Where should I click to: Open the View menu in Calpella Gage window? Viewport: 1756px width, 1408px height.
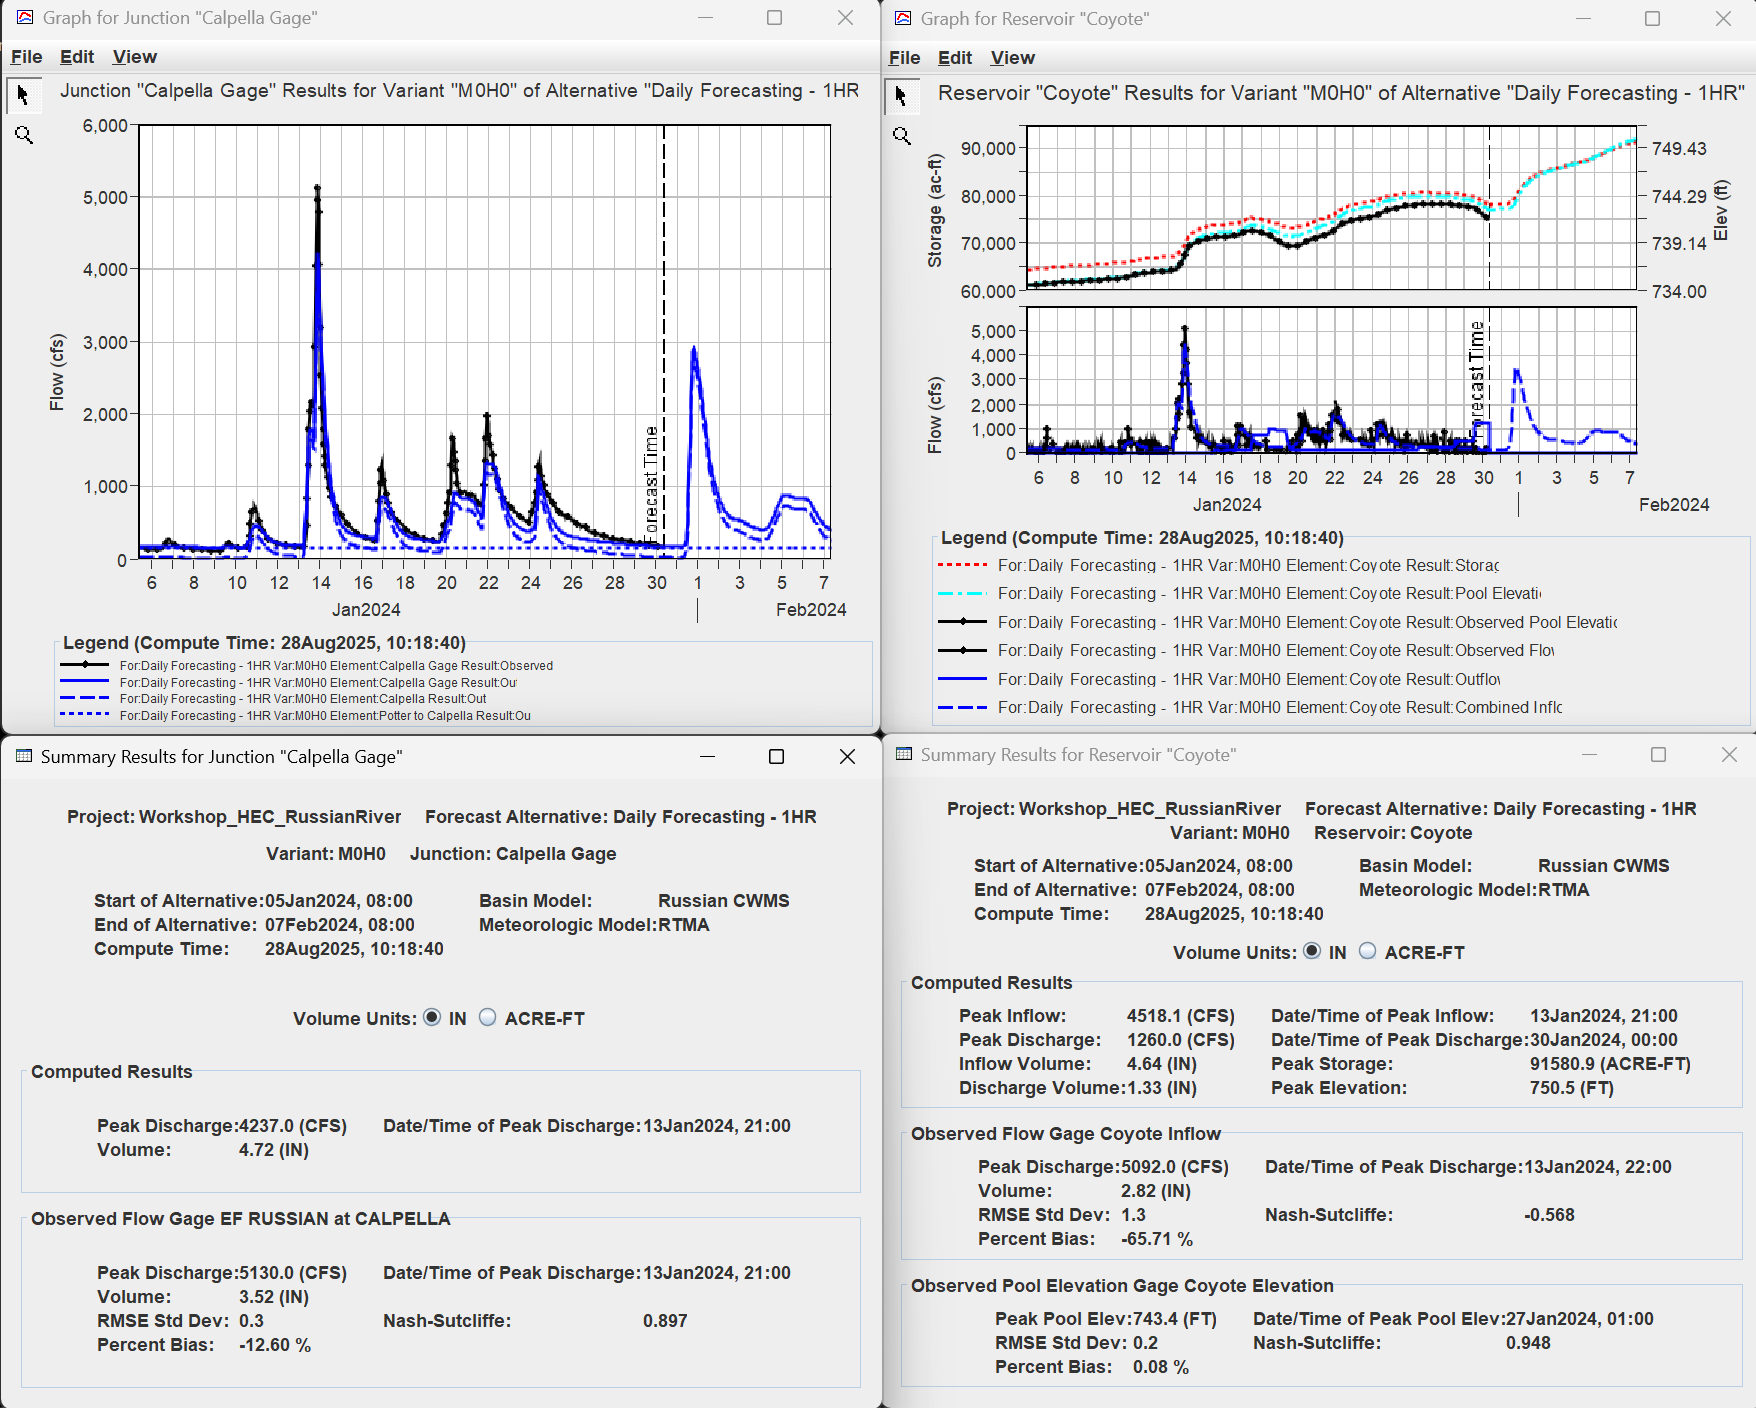(133, 57)
